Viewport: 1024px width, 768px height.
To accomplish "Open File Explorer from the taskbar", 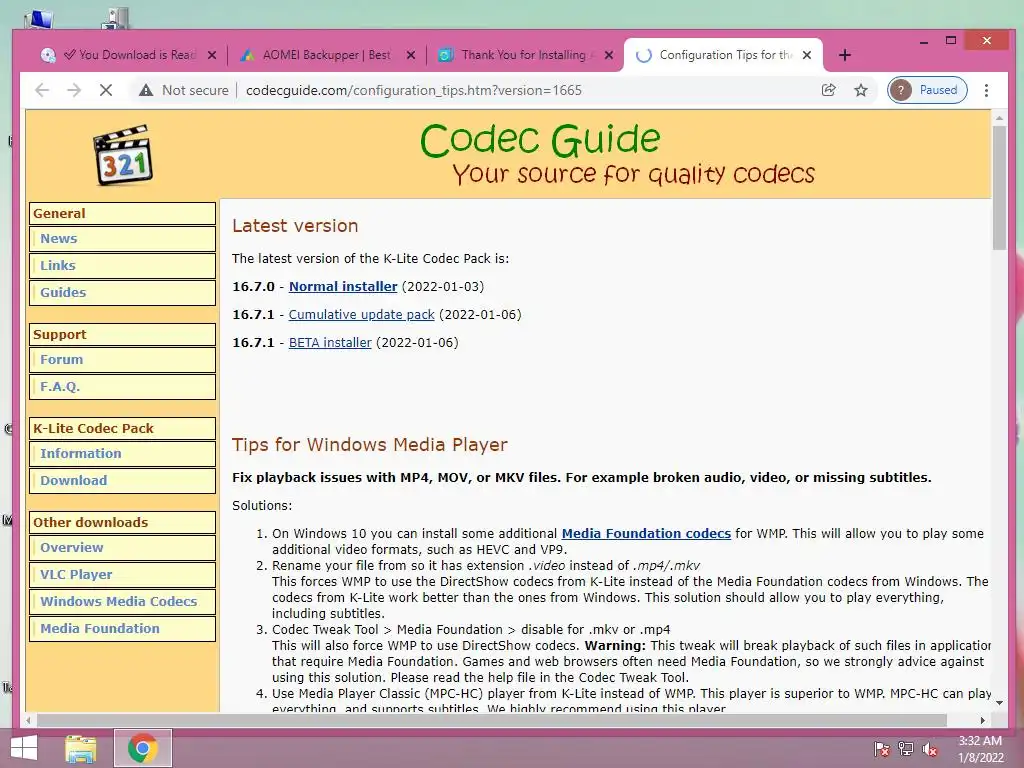I will (81, 748).
